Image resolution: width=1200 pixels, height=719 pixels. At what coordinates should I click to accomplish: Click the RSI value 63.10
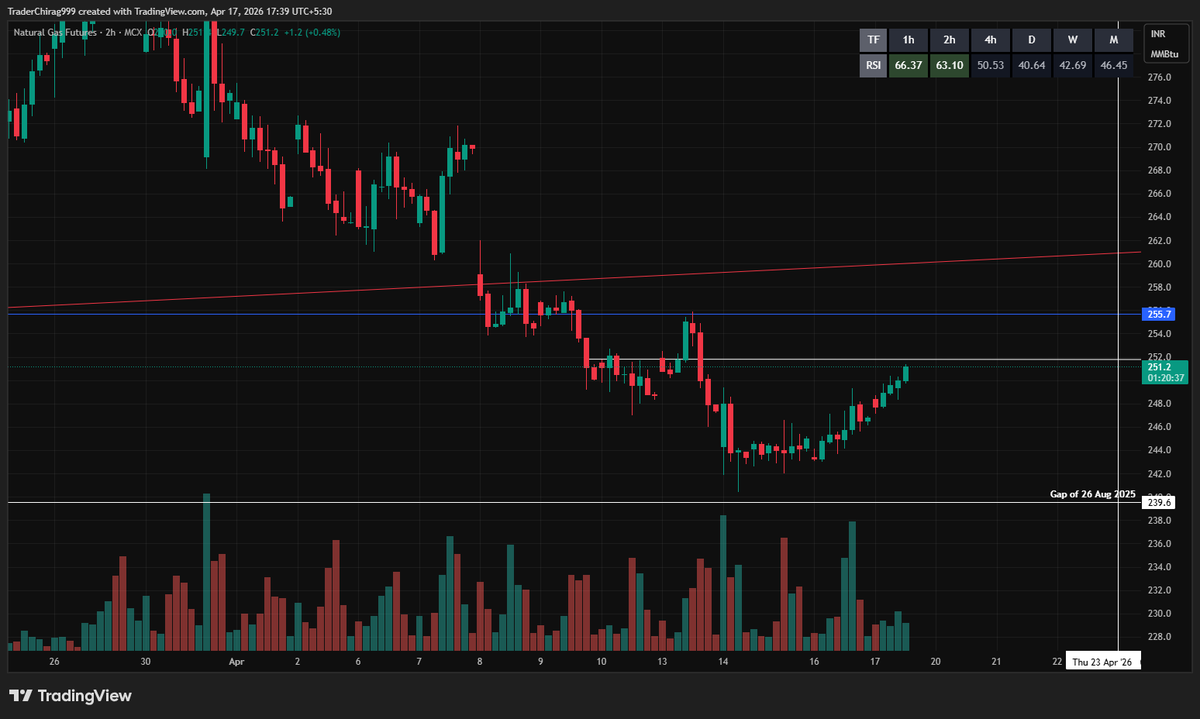(949, 66)
